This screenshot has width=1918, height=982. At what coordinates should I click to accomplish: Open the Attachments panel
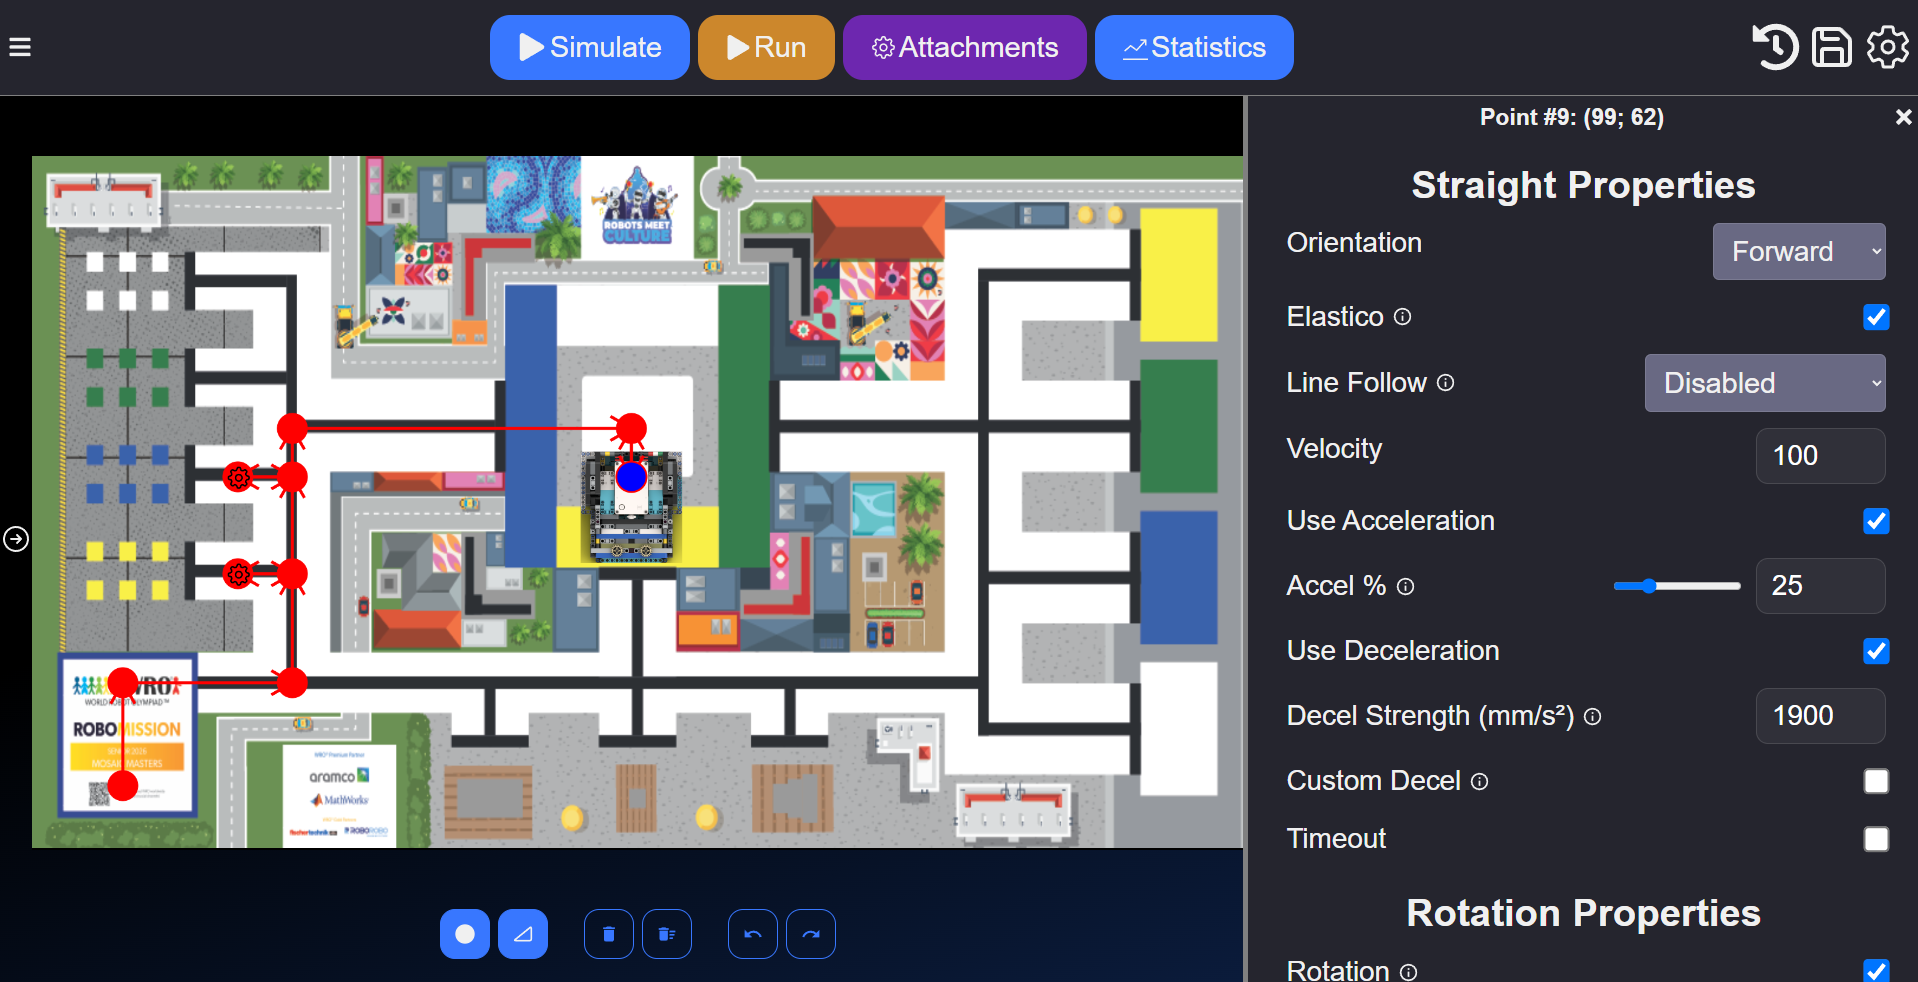(965, 47)
